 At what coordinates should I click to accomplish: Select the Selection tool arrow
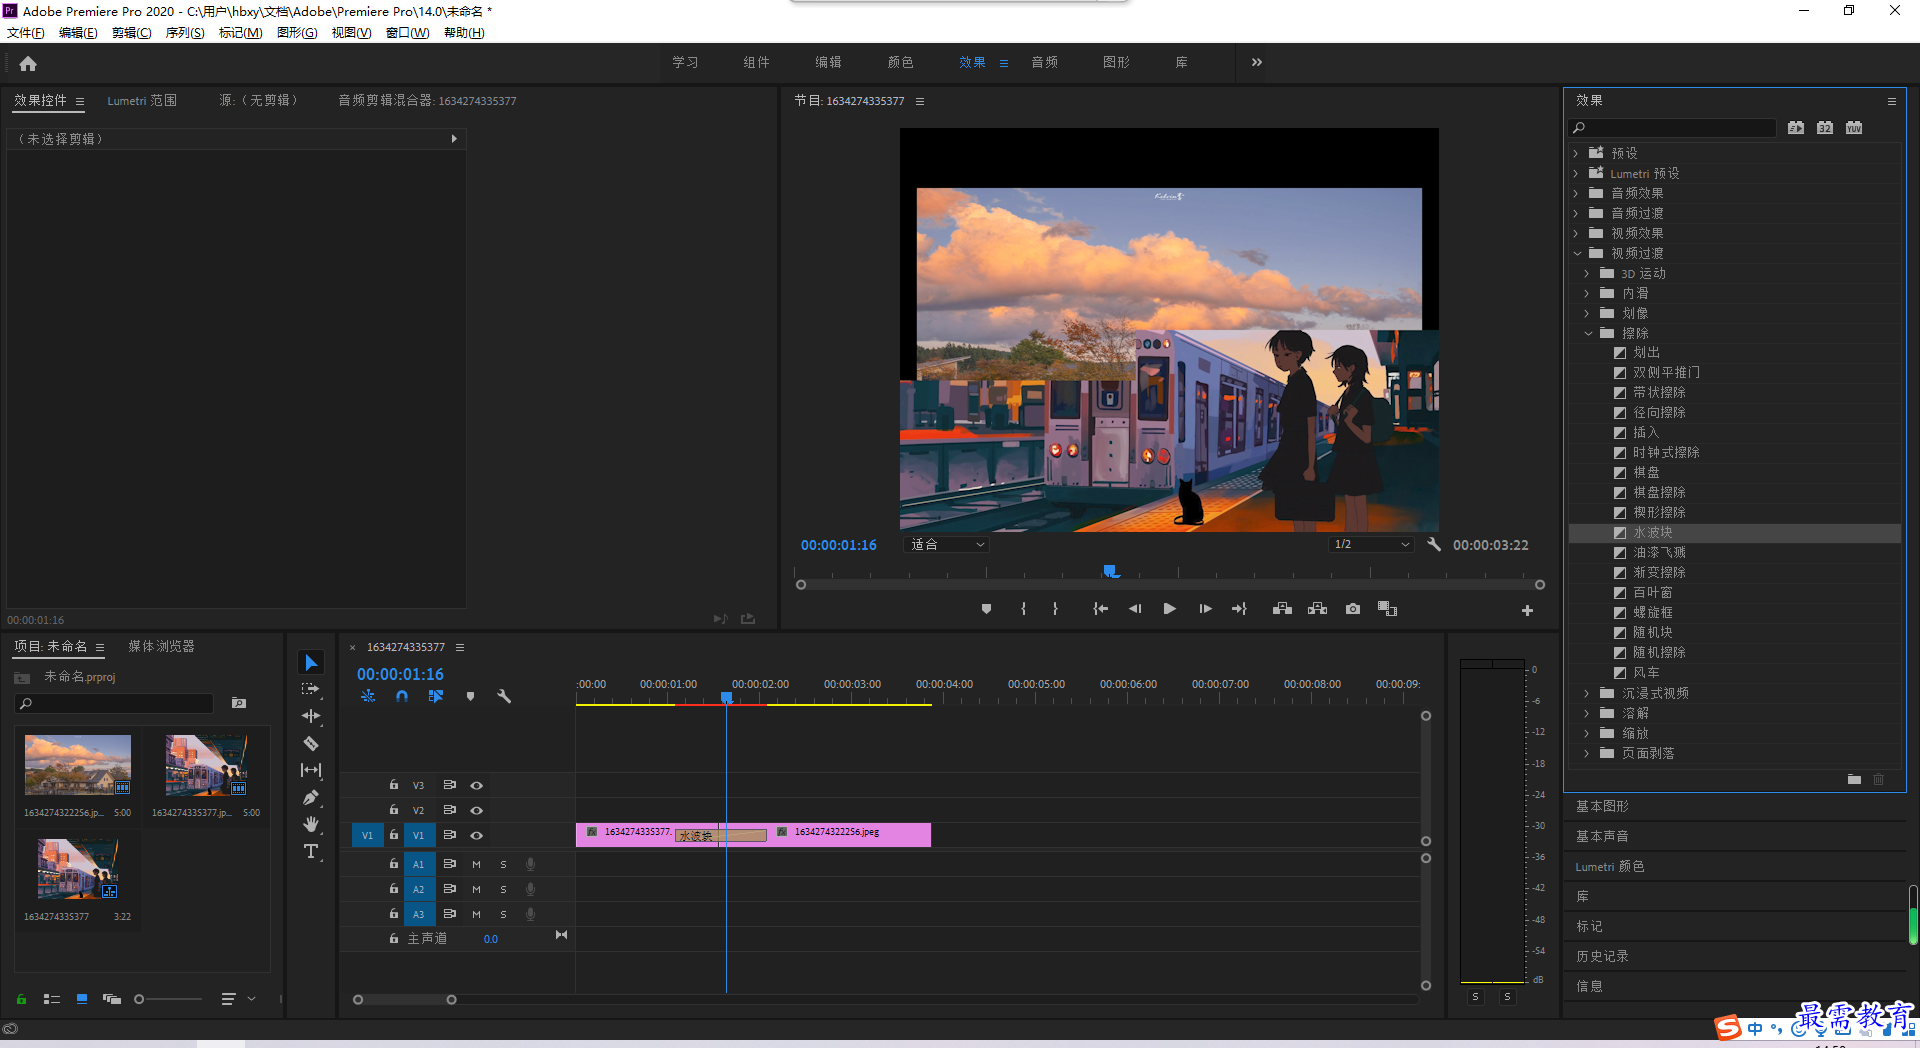(x=311, y=663)
